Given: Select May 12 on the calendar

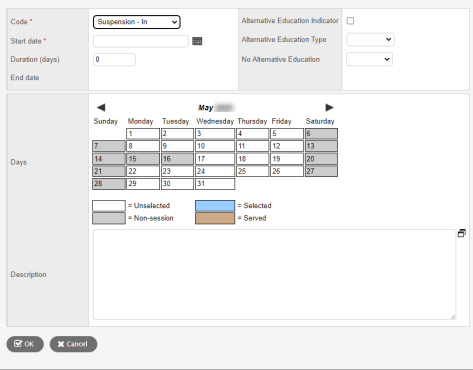Looking at the screenshot, I should point(287,146).
